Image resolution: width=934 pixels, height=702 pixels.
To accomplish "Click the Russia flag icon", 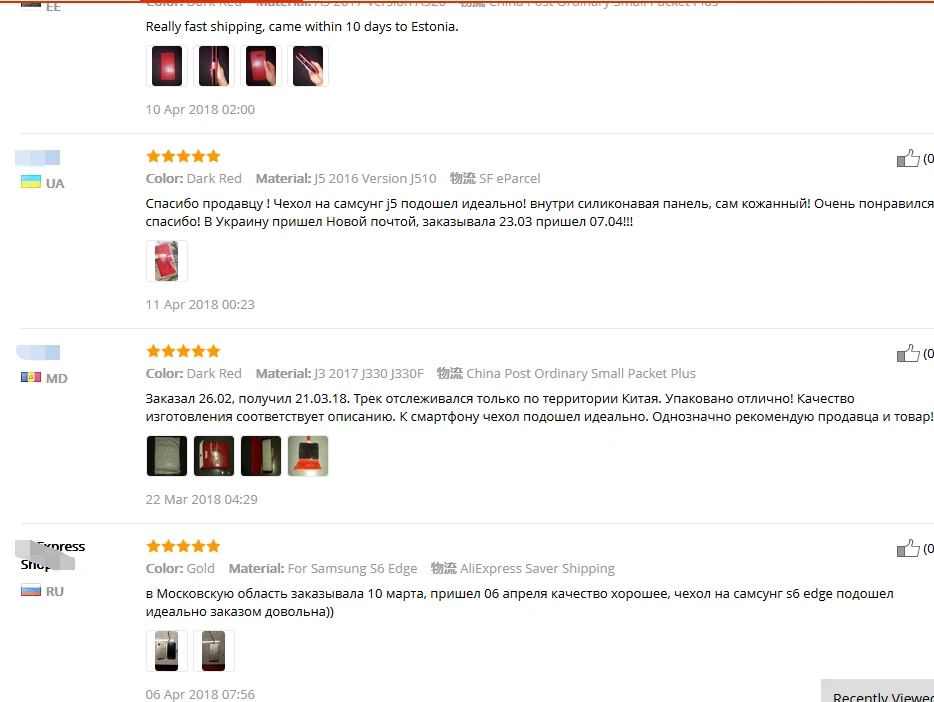I will click(31, 591).
